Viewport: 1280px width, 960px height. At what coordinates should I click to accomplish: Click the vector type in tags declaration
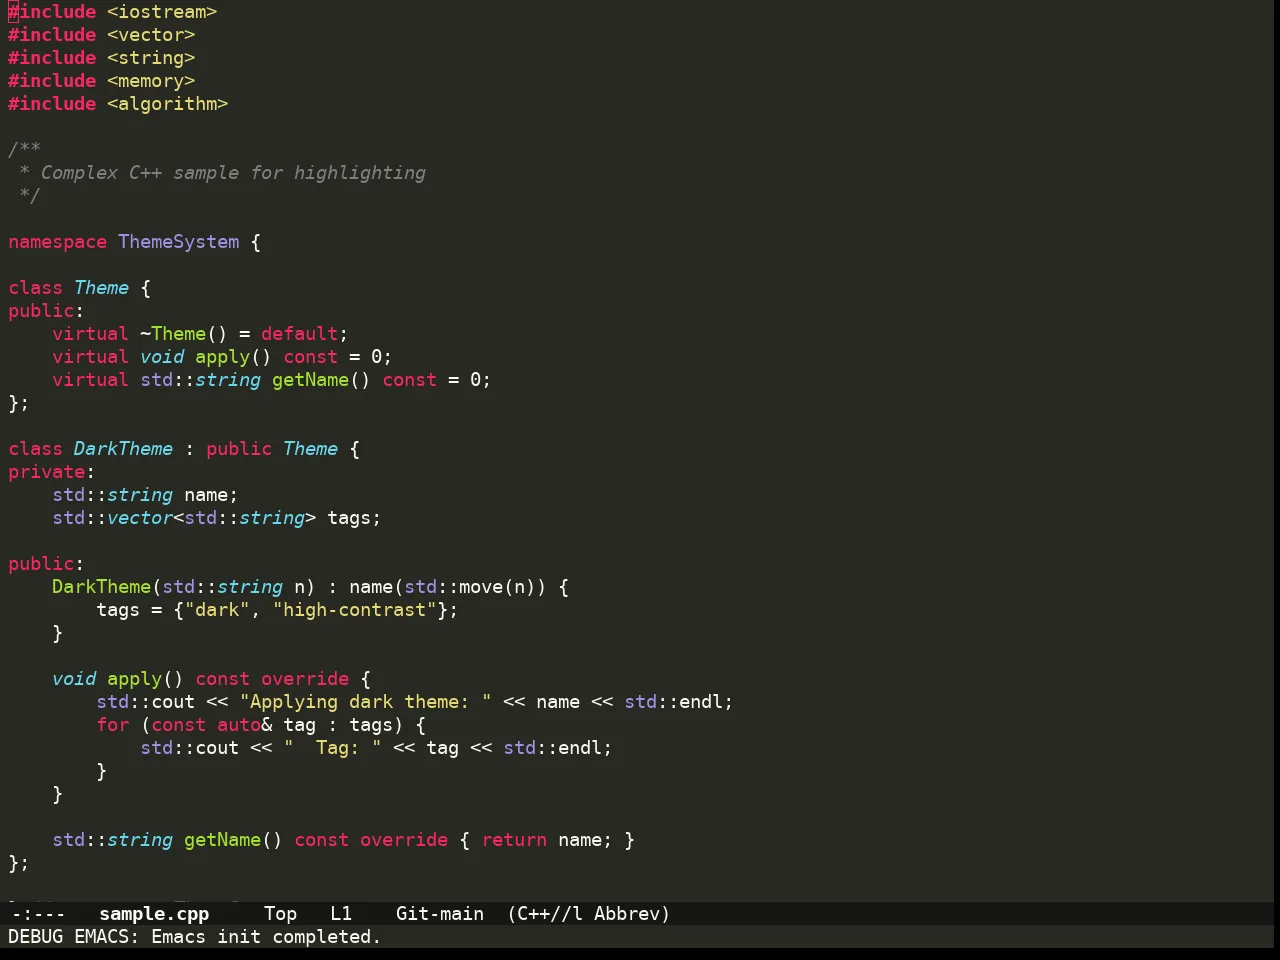(x=140, y=518)
